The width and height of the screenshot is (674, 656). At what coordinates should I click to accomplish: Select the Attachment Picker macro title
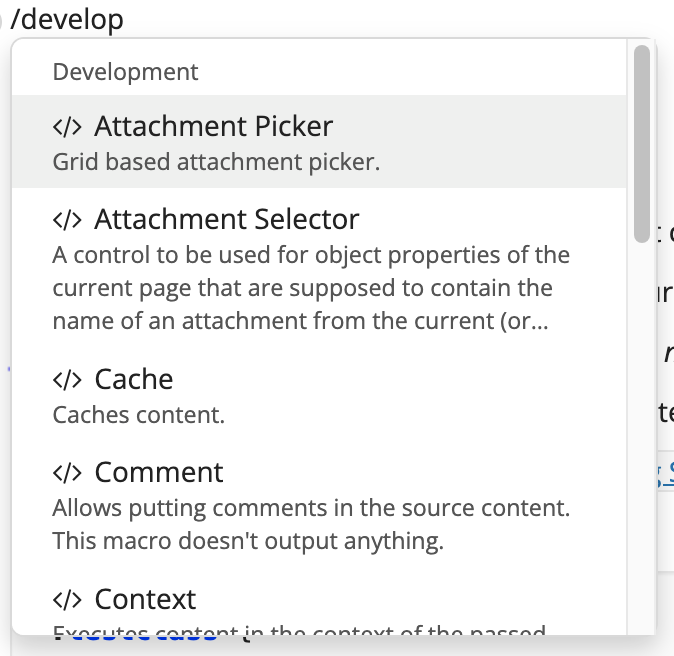[214, 126]
